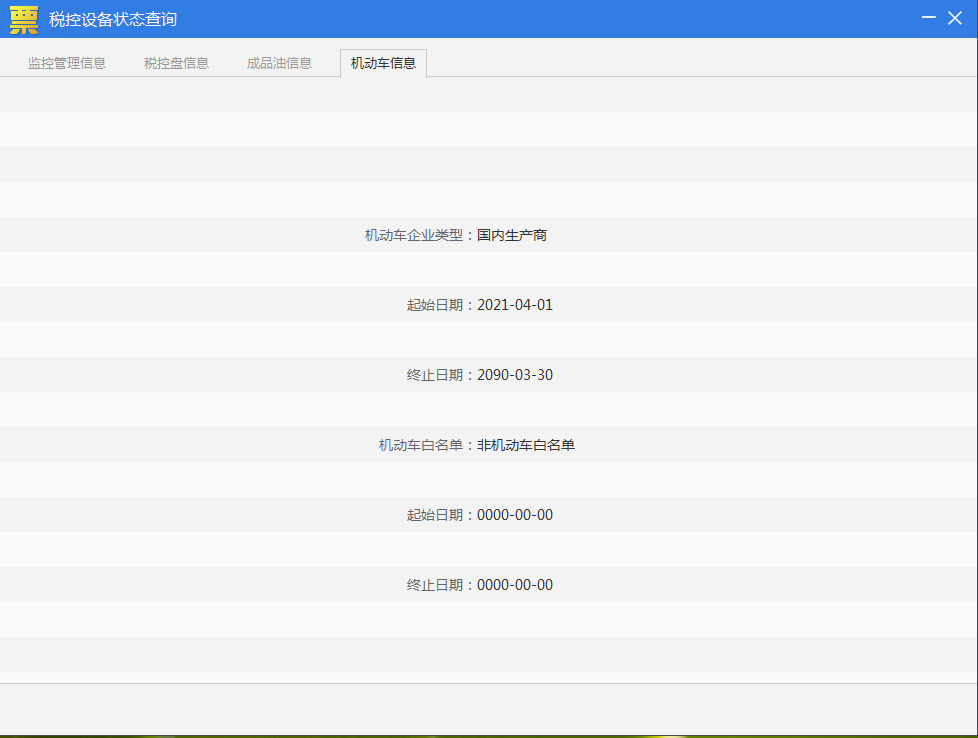The height and width of the screenshot is (738, 978).
Task: Go to the 成品油信息 tab
Action: pos(279,63)
